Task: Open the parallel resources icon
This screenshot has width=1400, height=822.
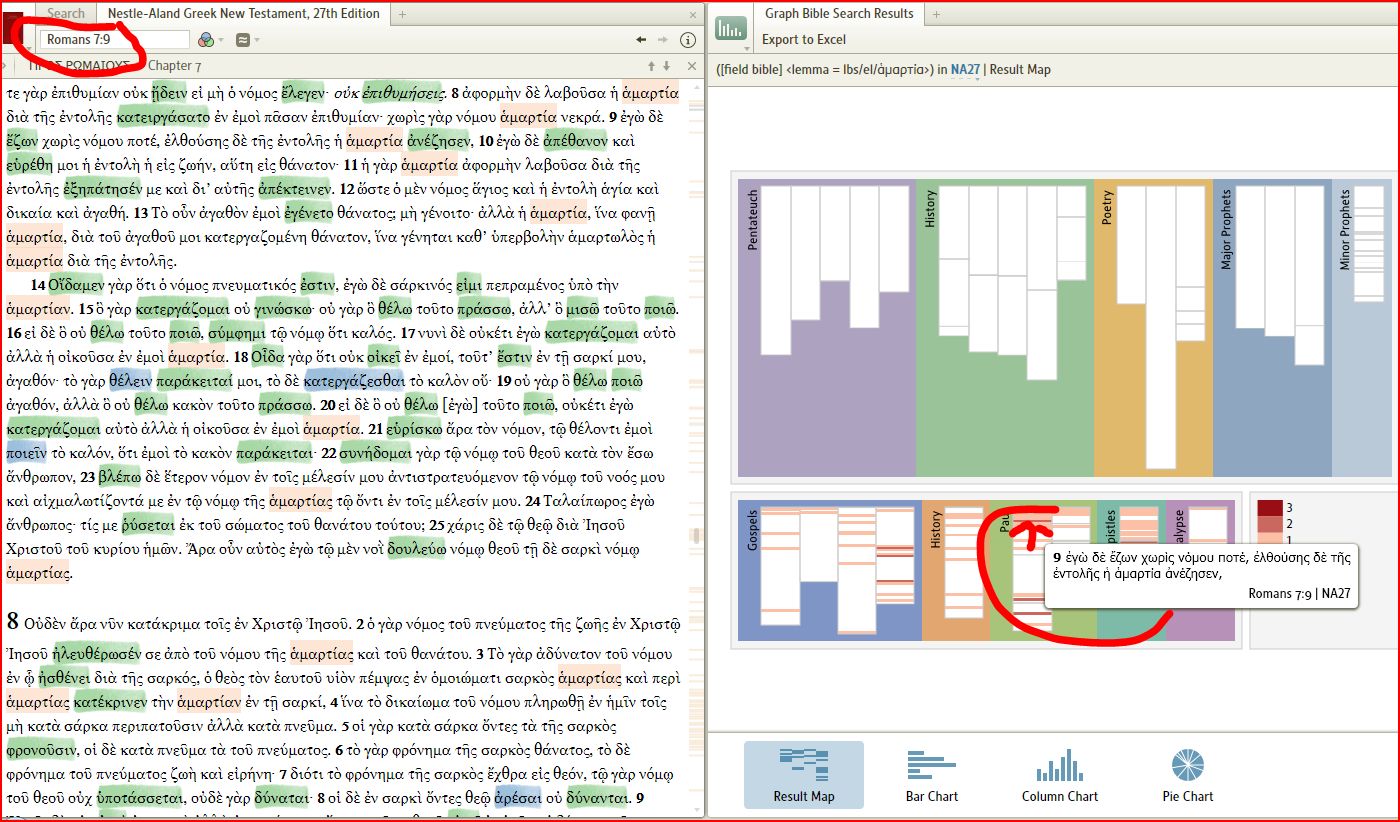Action: (242, 40)
